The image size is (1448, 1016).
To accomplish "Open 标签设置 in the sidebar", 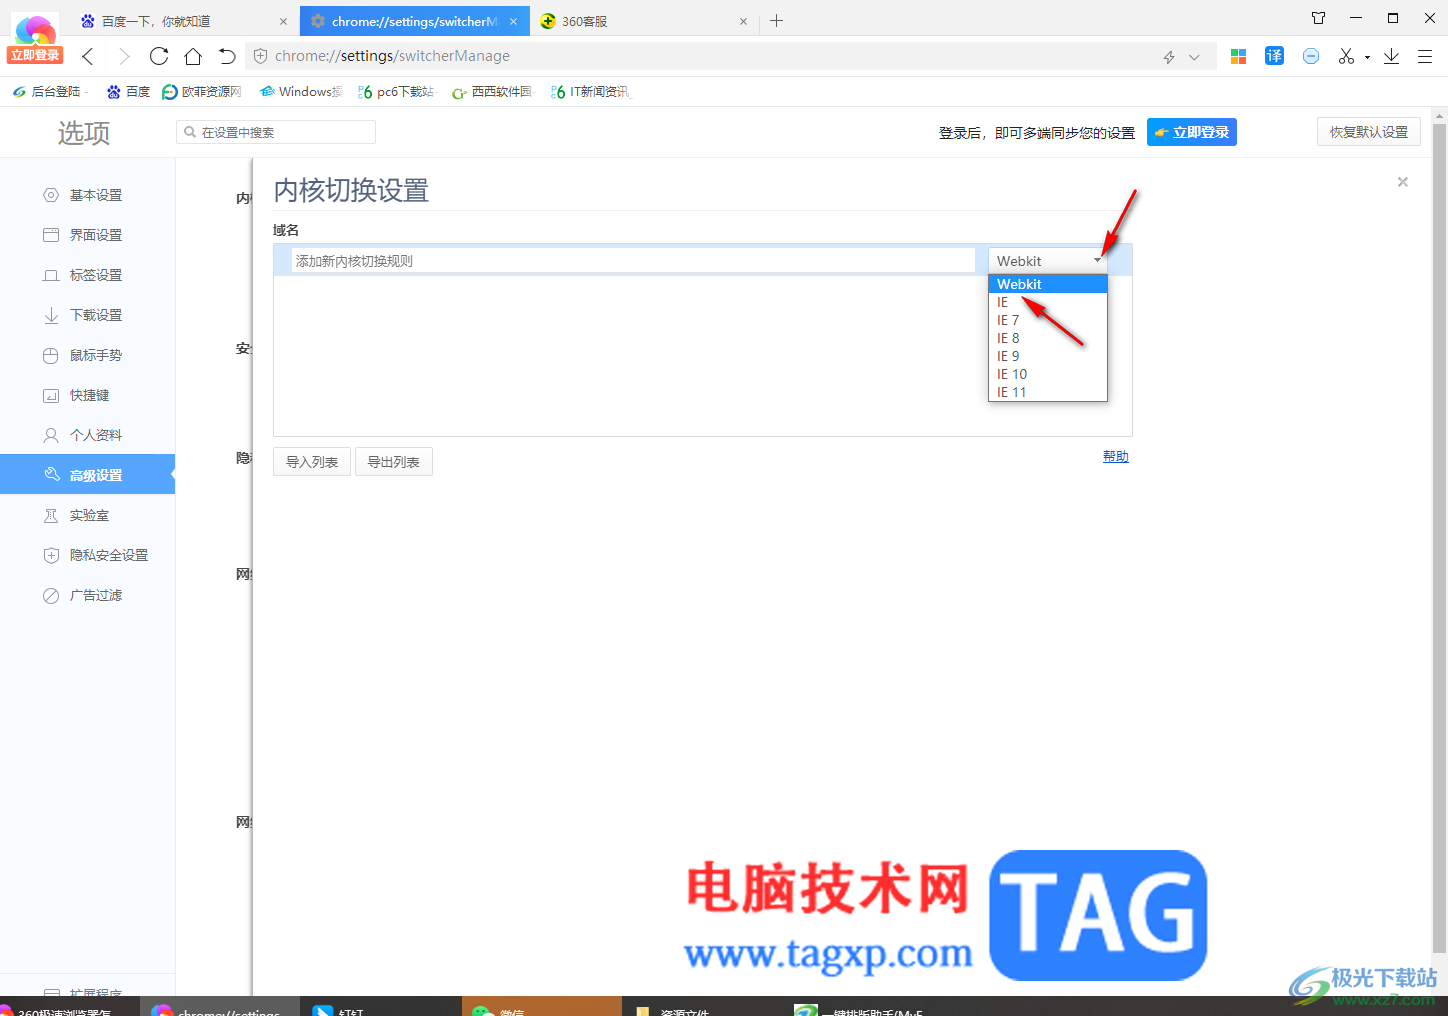I will click(87, 275).
